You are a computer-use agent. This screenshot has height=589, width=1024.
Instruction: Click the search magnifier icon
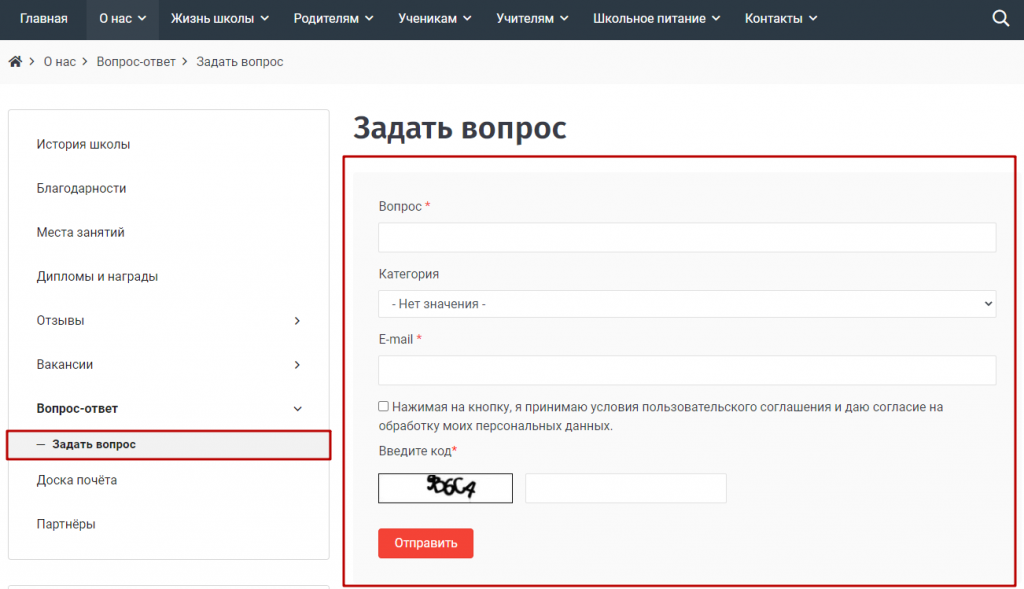point(1000,18)
